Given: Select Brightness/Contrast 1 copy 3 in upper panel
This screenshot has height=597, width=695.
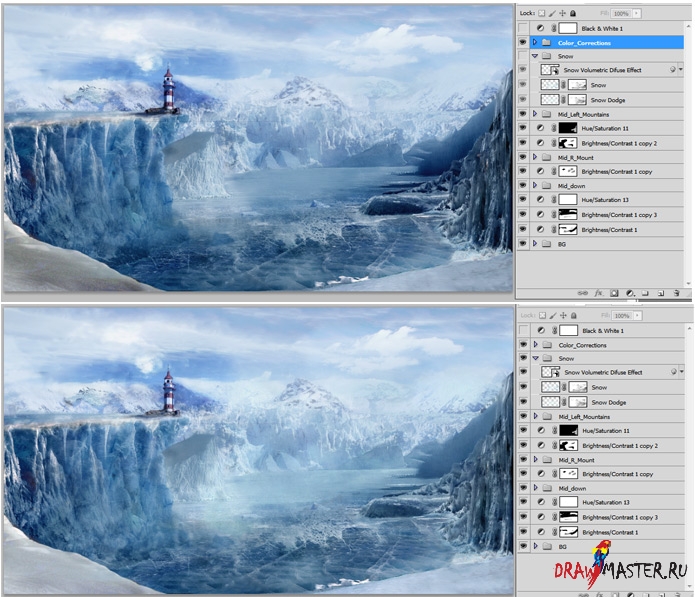Looking at the screenshot, I should (607, 215).
